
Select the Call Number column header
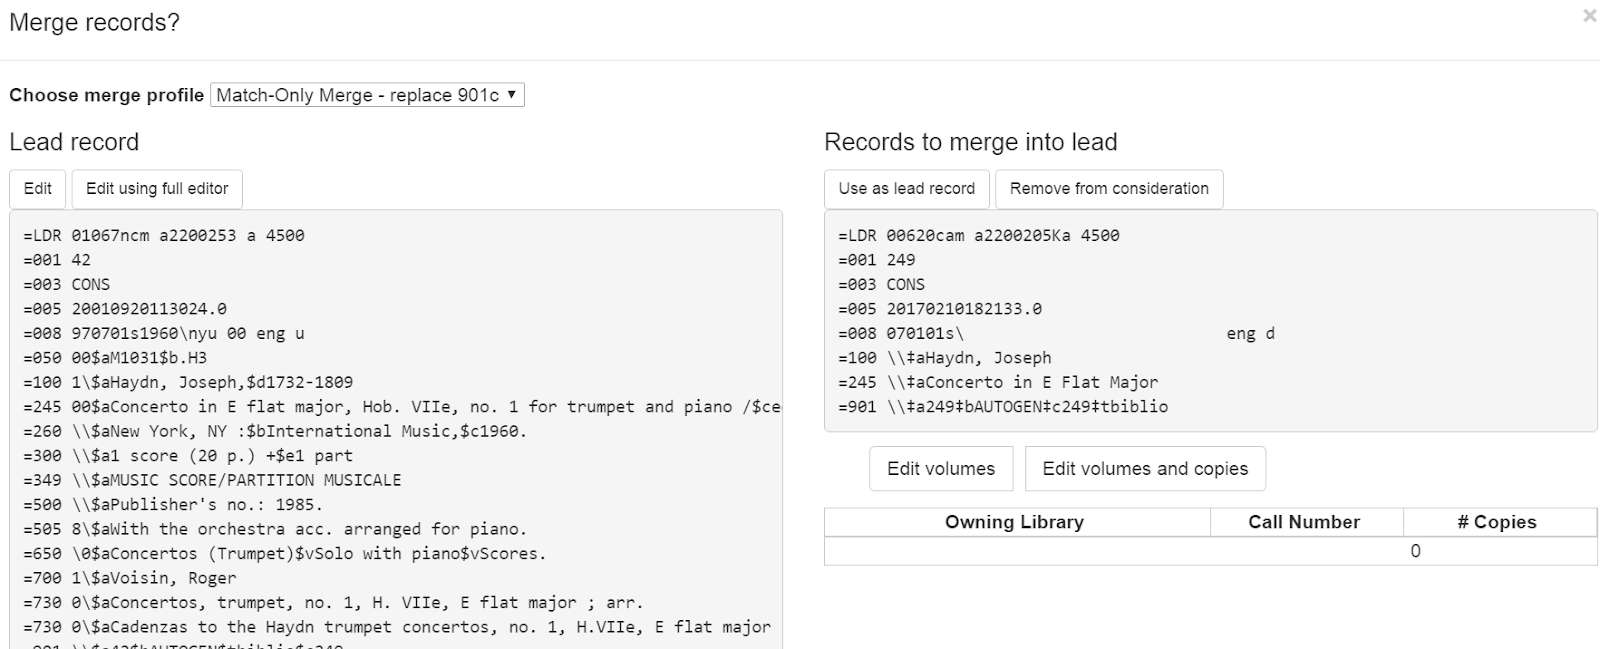pyautogui.click(x=1303, y=522)
